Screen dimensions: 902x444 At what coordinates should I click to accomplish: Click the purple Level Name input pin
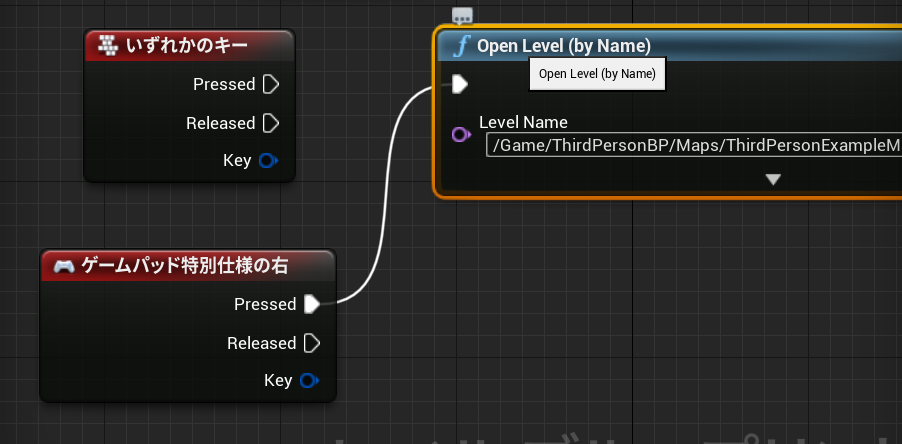pos(461,135)
